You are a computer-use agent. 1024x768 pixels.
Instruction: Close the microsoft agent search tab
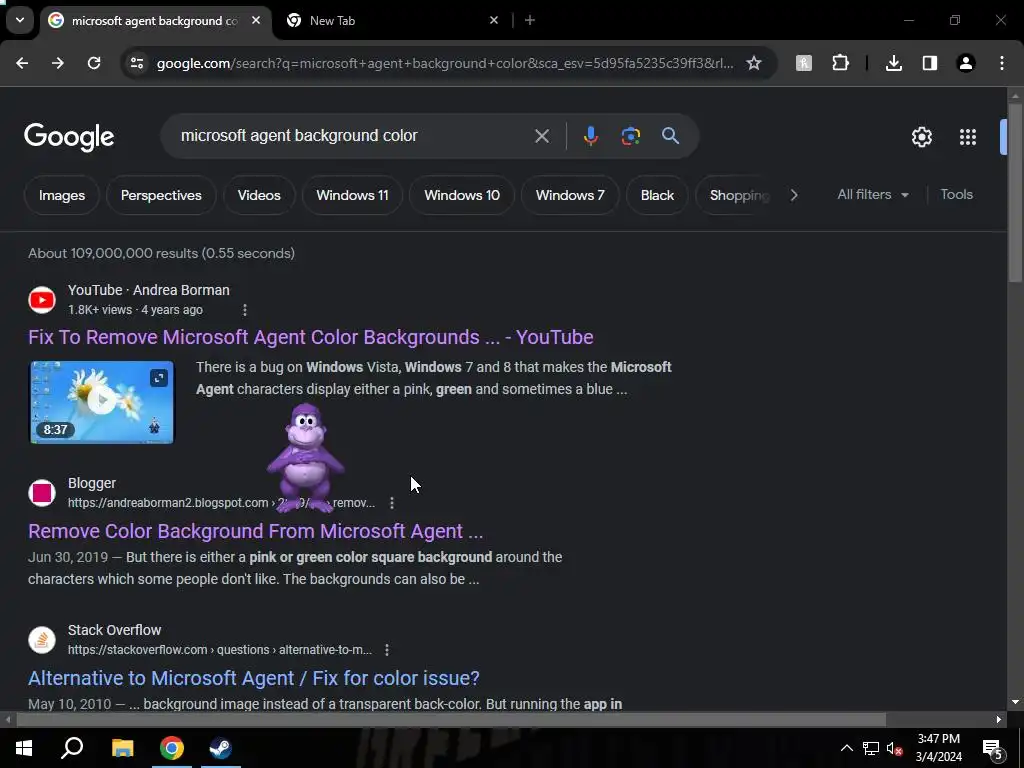256,21
